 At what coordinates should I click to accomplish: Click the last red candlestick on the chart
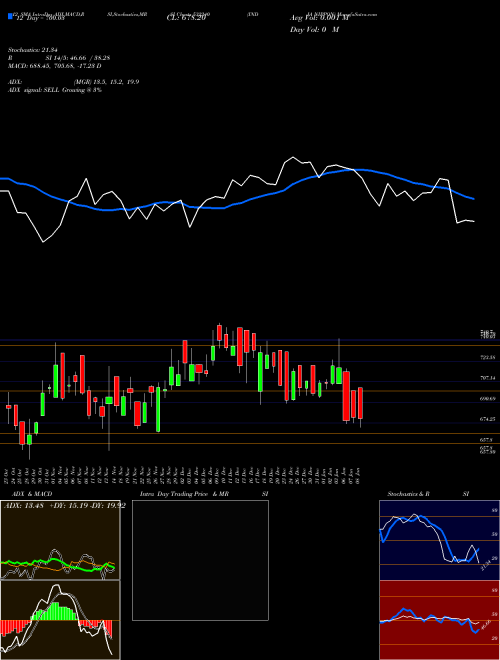pyautogui.click(x=360, y=403)
